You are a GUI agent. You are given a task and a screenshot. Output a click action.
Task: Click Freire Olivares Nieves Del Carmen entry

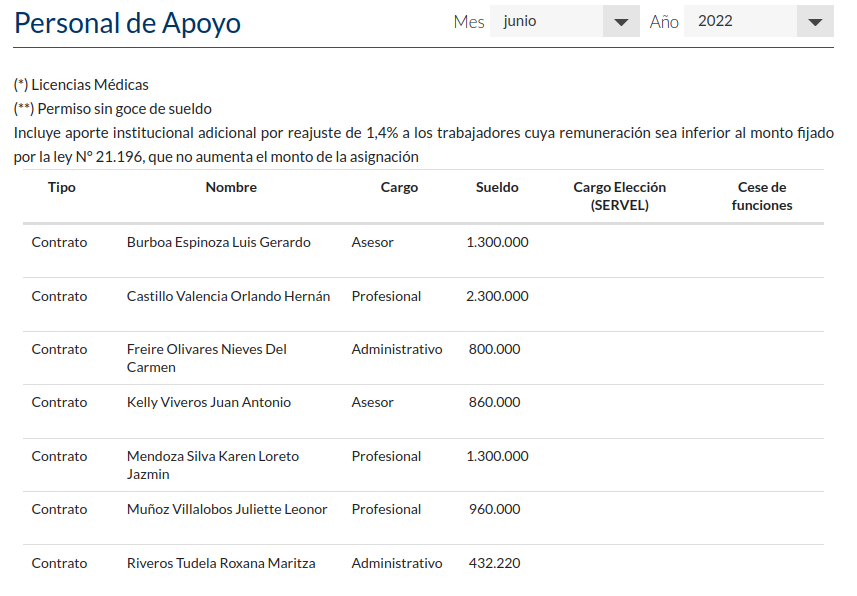point(207,358)
